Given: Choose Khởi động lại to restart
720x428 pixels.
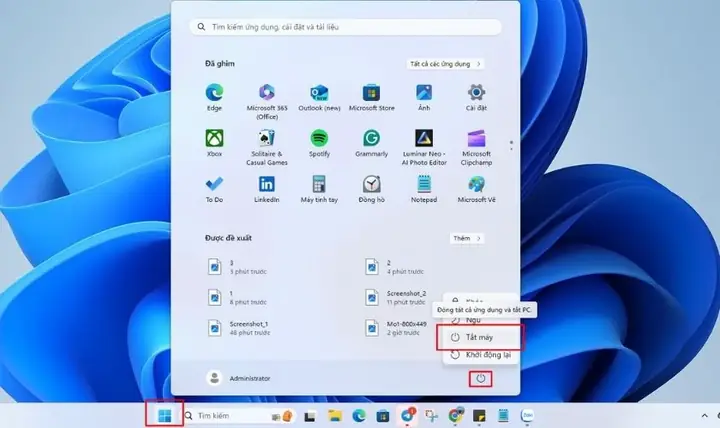Looking at the screenshot, I should coord(480,355).
